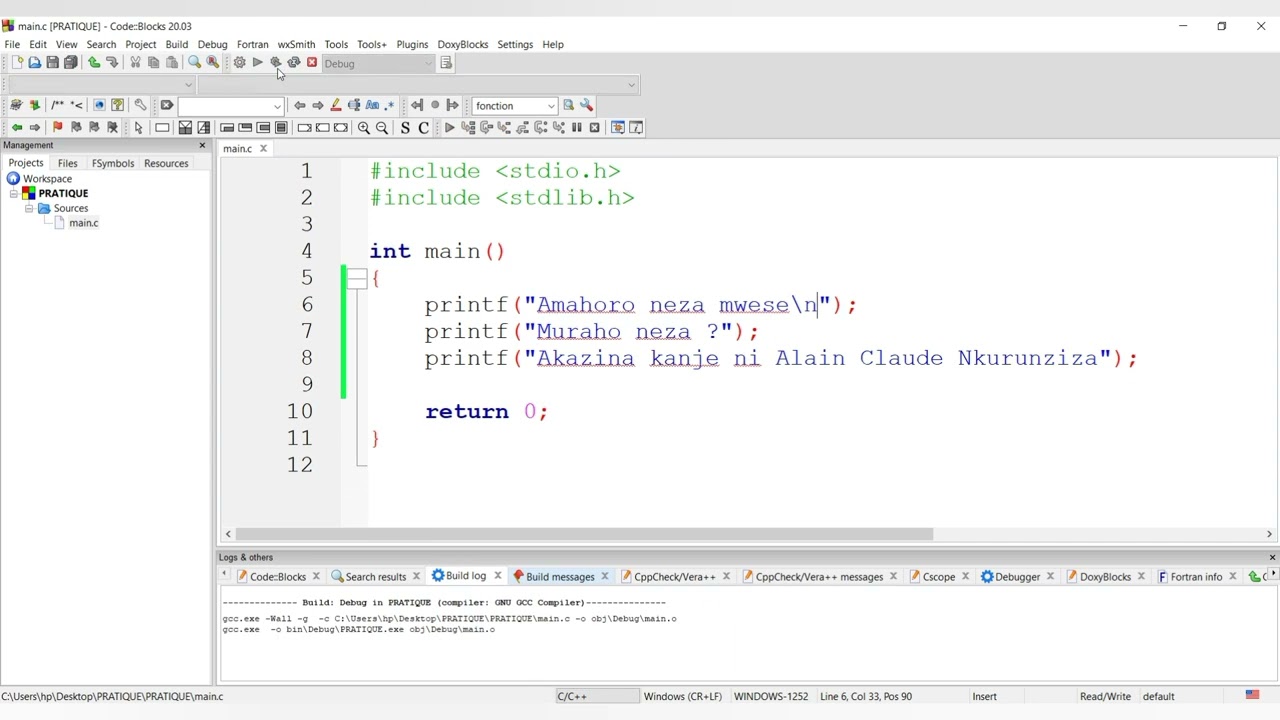Click the New file icon
Screen dimensions: 1280x720
tap(16, 63)
